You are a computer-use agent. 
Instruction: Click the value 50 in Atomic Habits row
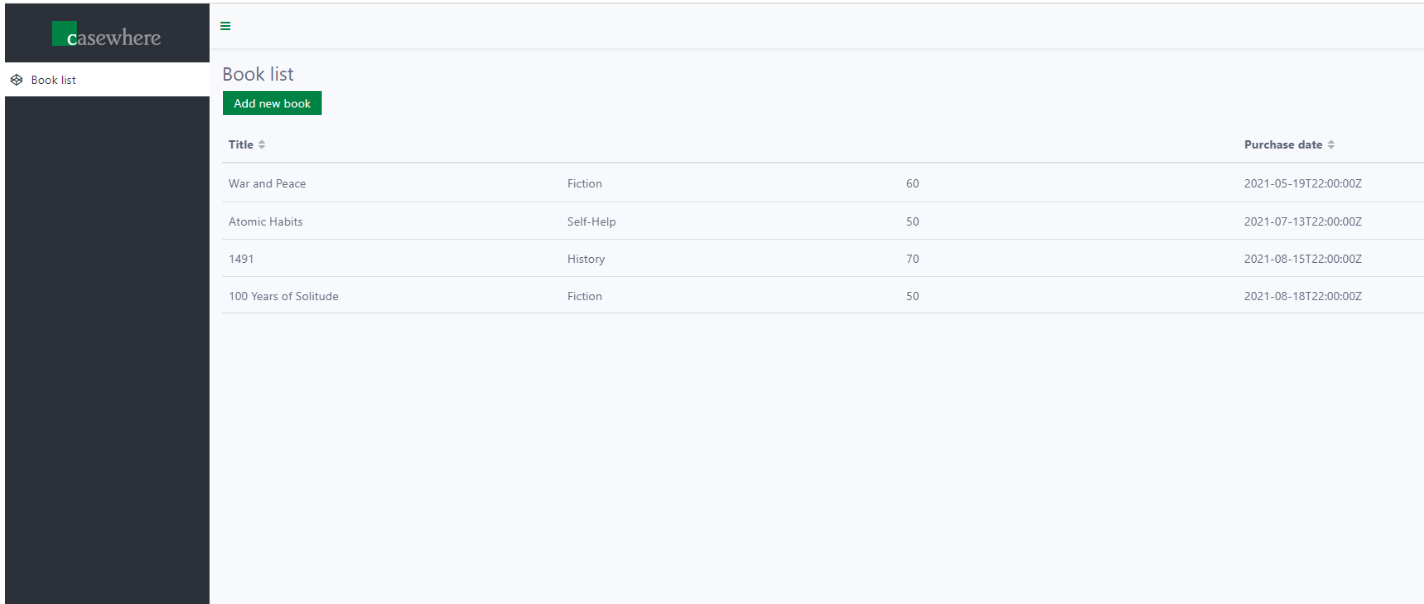[912, 222]
